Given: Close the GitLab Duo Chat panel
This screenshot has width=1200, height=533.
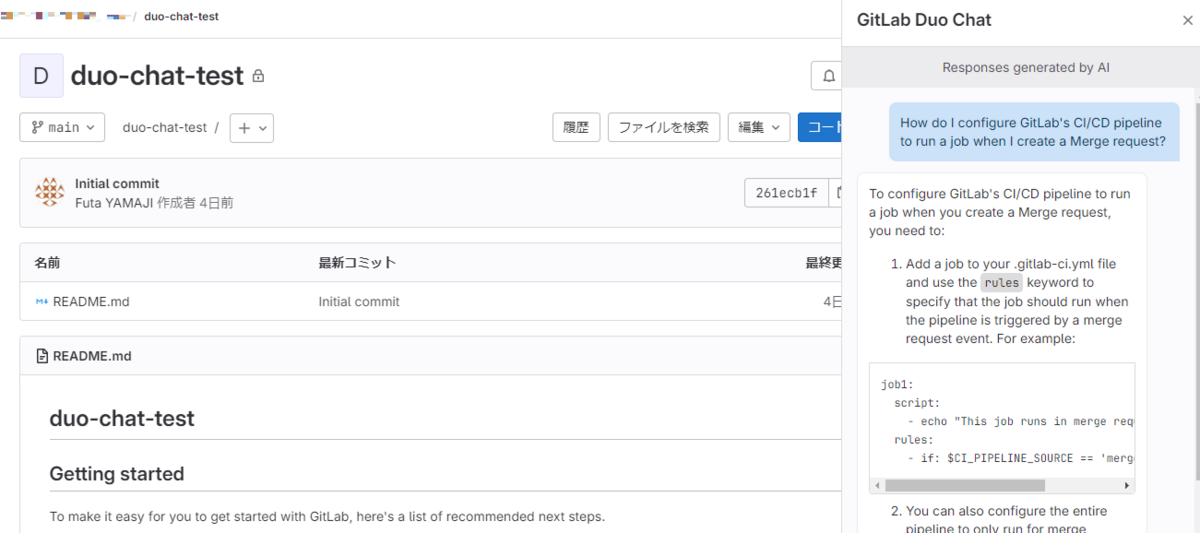Looking at the screenshot, I should pos(1187,20).
